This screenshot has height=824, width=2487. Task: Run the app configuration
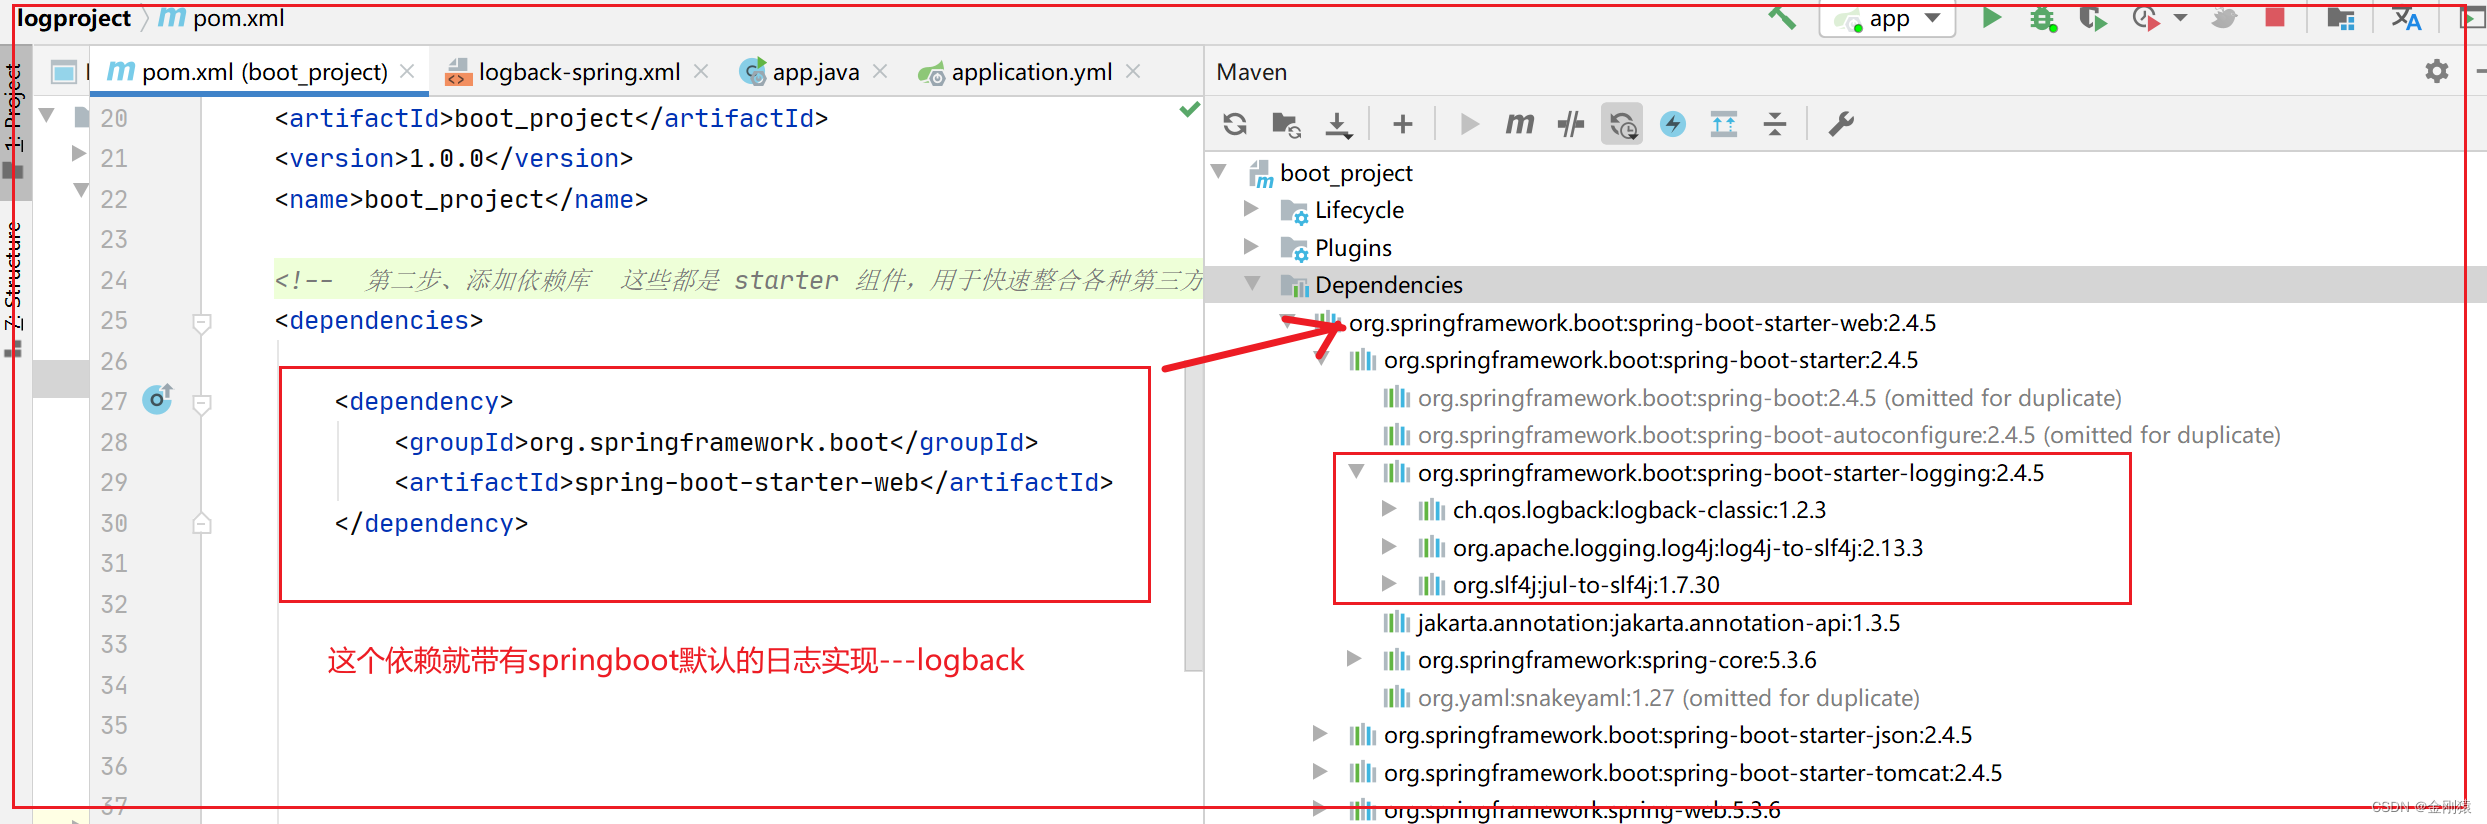coord(1991,18)
